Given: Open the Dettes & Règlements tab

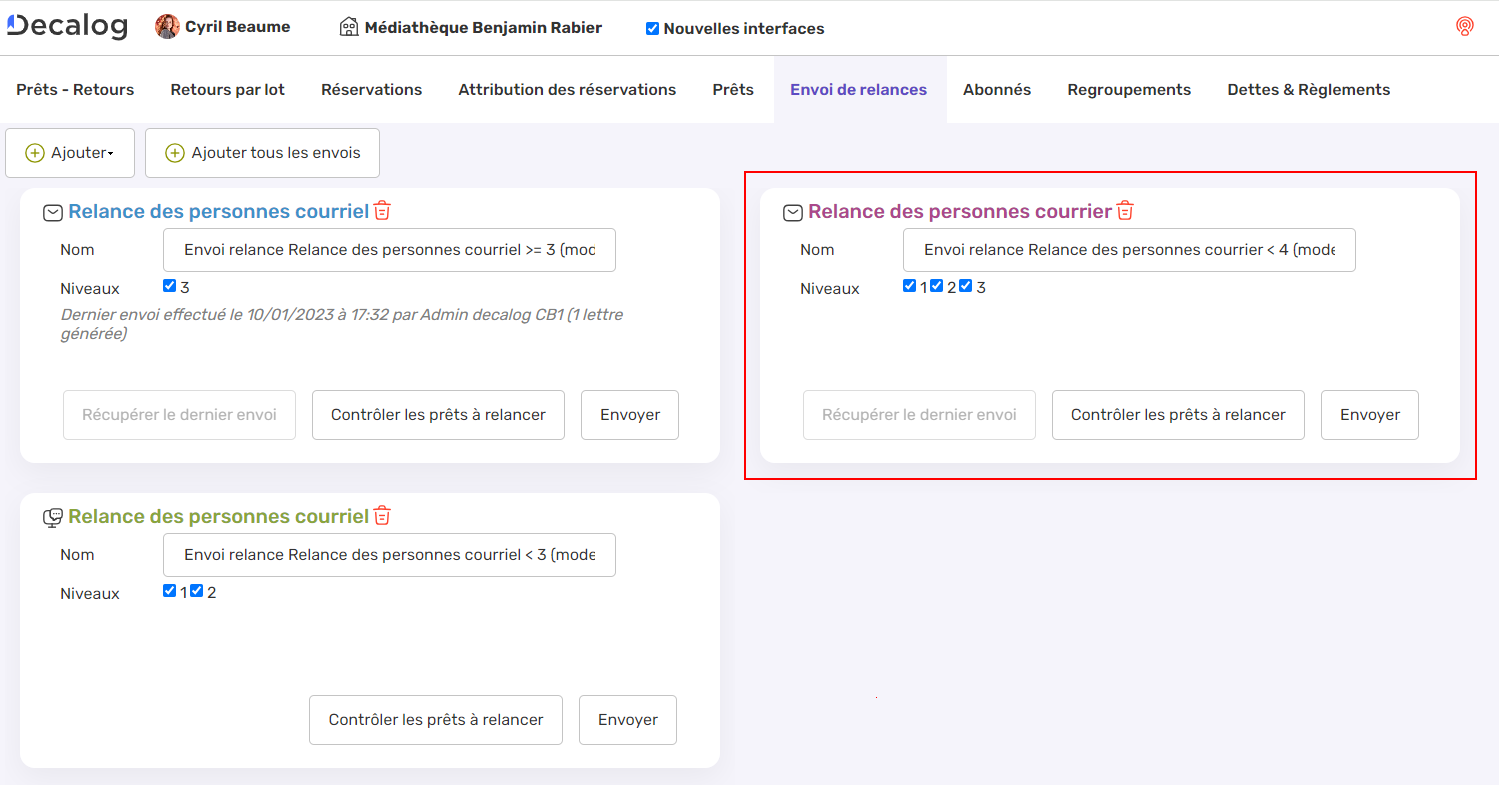Looking at the screenshot, I should [1309, 89].
